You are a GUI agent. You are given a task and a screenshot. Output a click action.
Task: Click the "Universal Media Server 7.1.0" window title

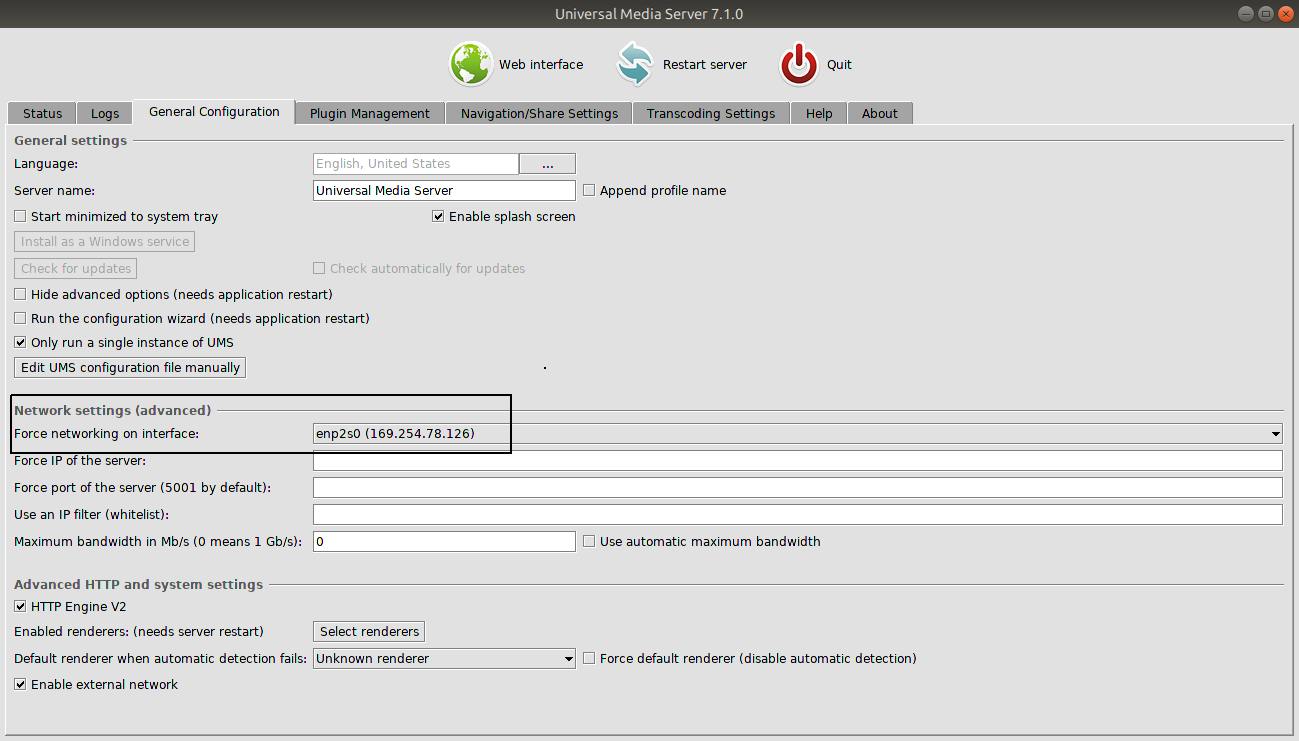[649, 14]
